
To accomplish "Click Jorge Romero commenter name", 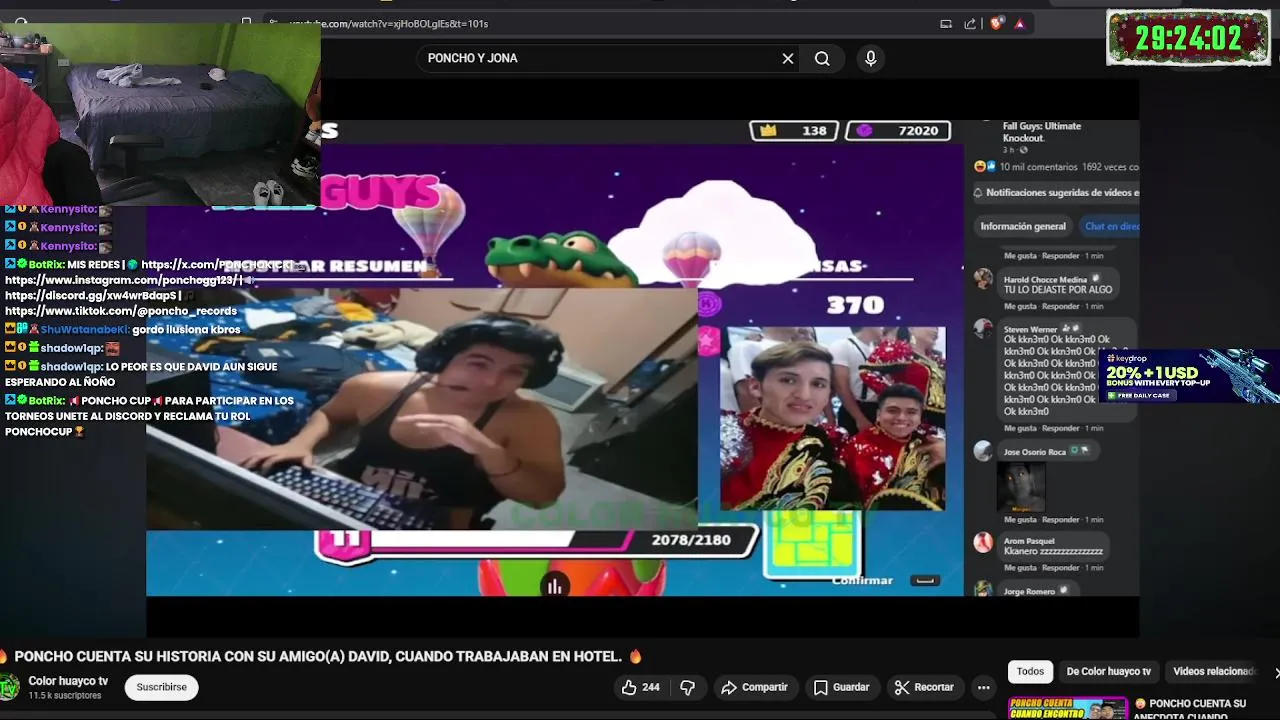I will point(1029,591).
